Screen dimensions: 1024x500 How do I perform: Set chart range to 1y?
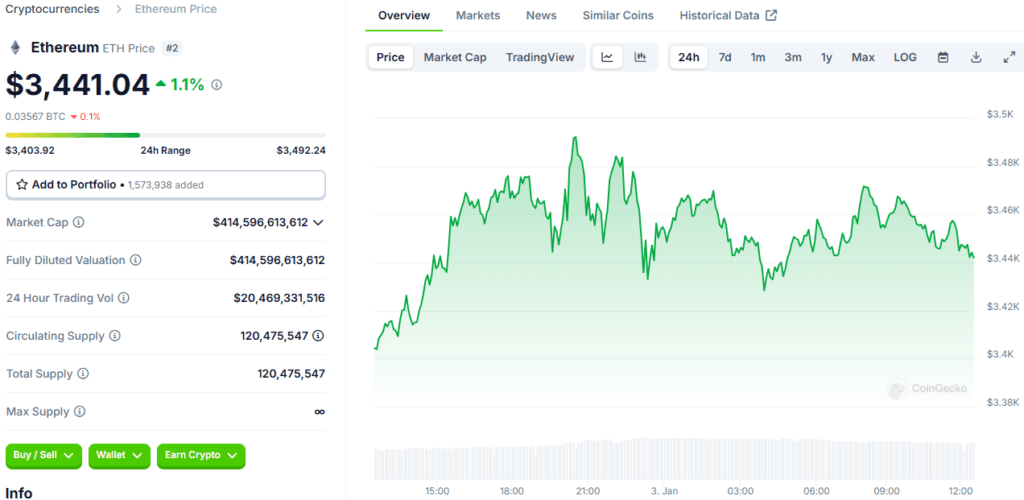tap(827, 57)
